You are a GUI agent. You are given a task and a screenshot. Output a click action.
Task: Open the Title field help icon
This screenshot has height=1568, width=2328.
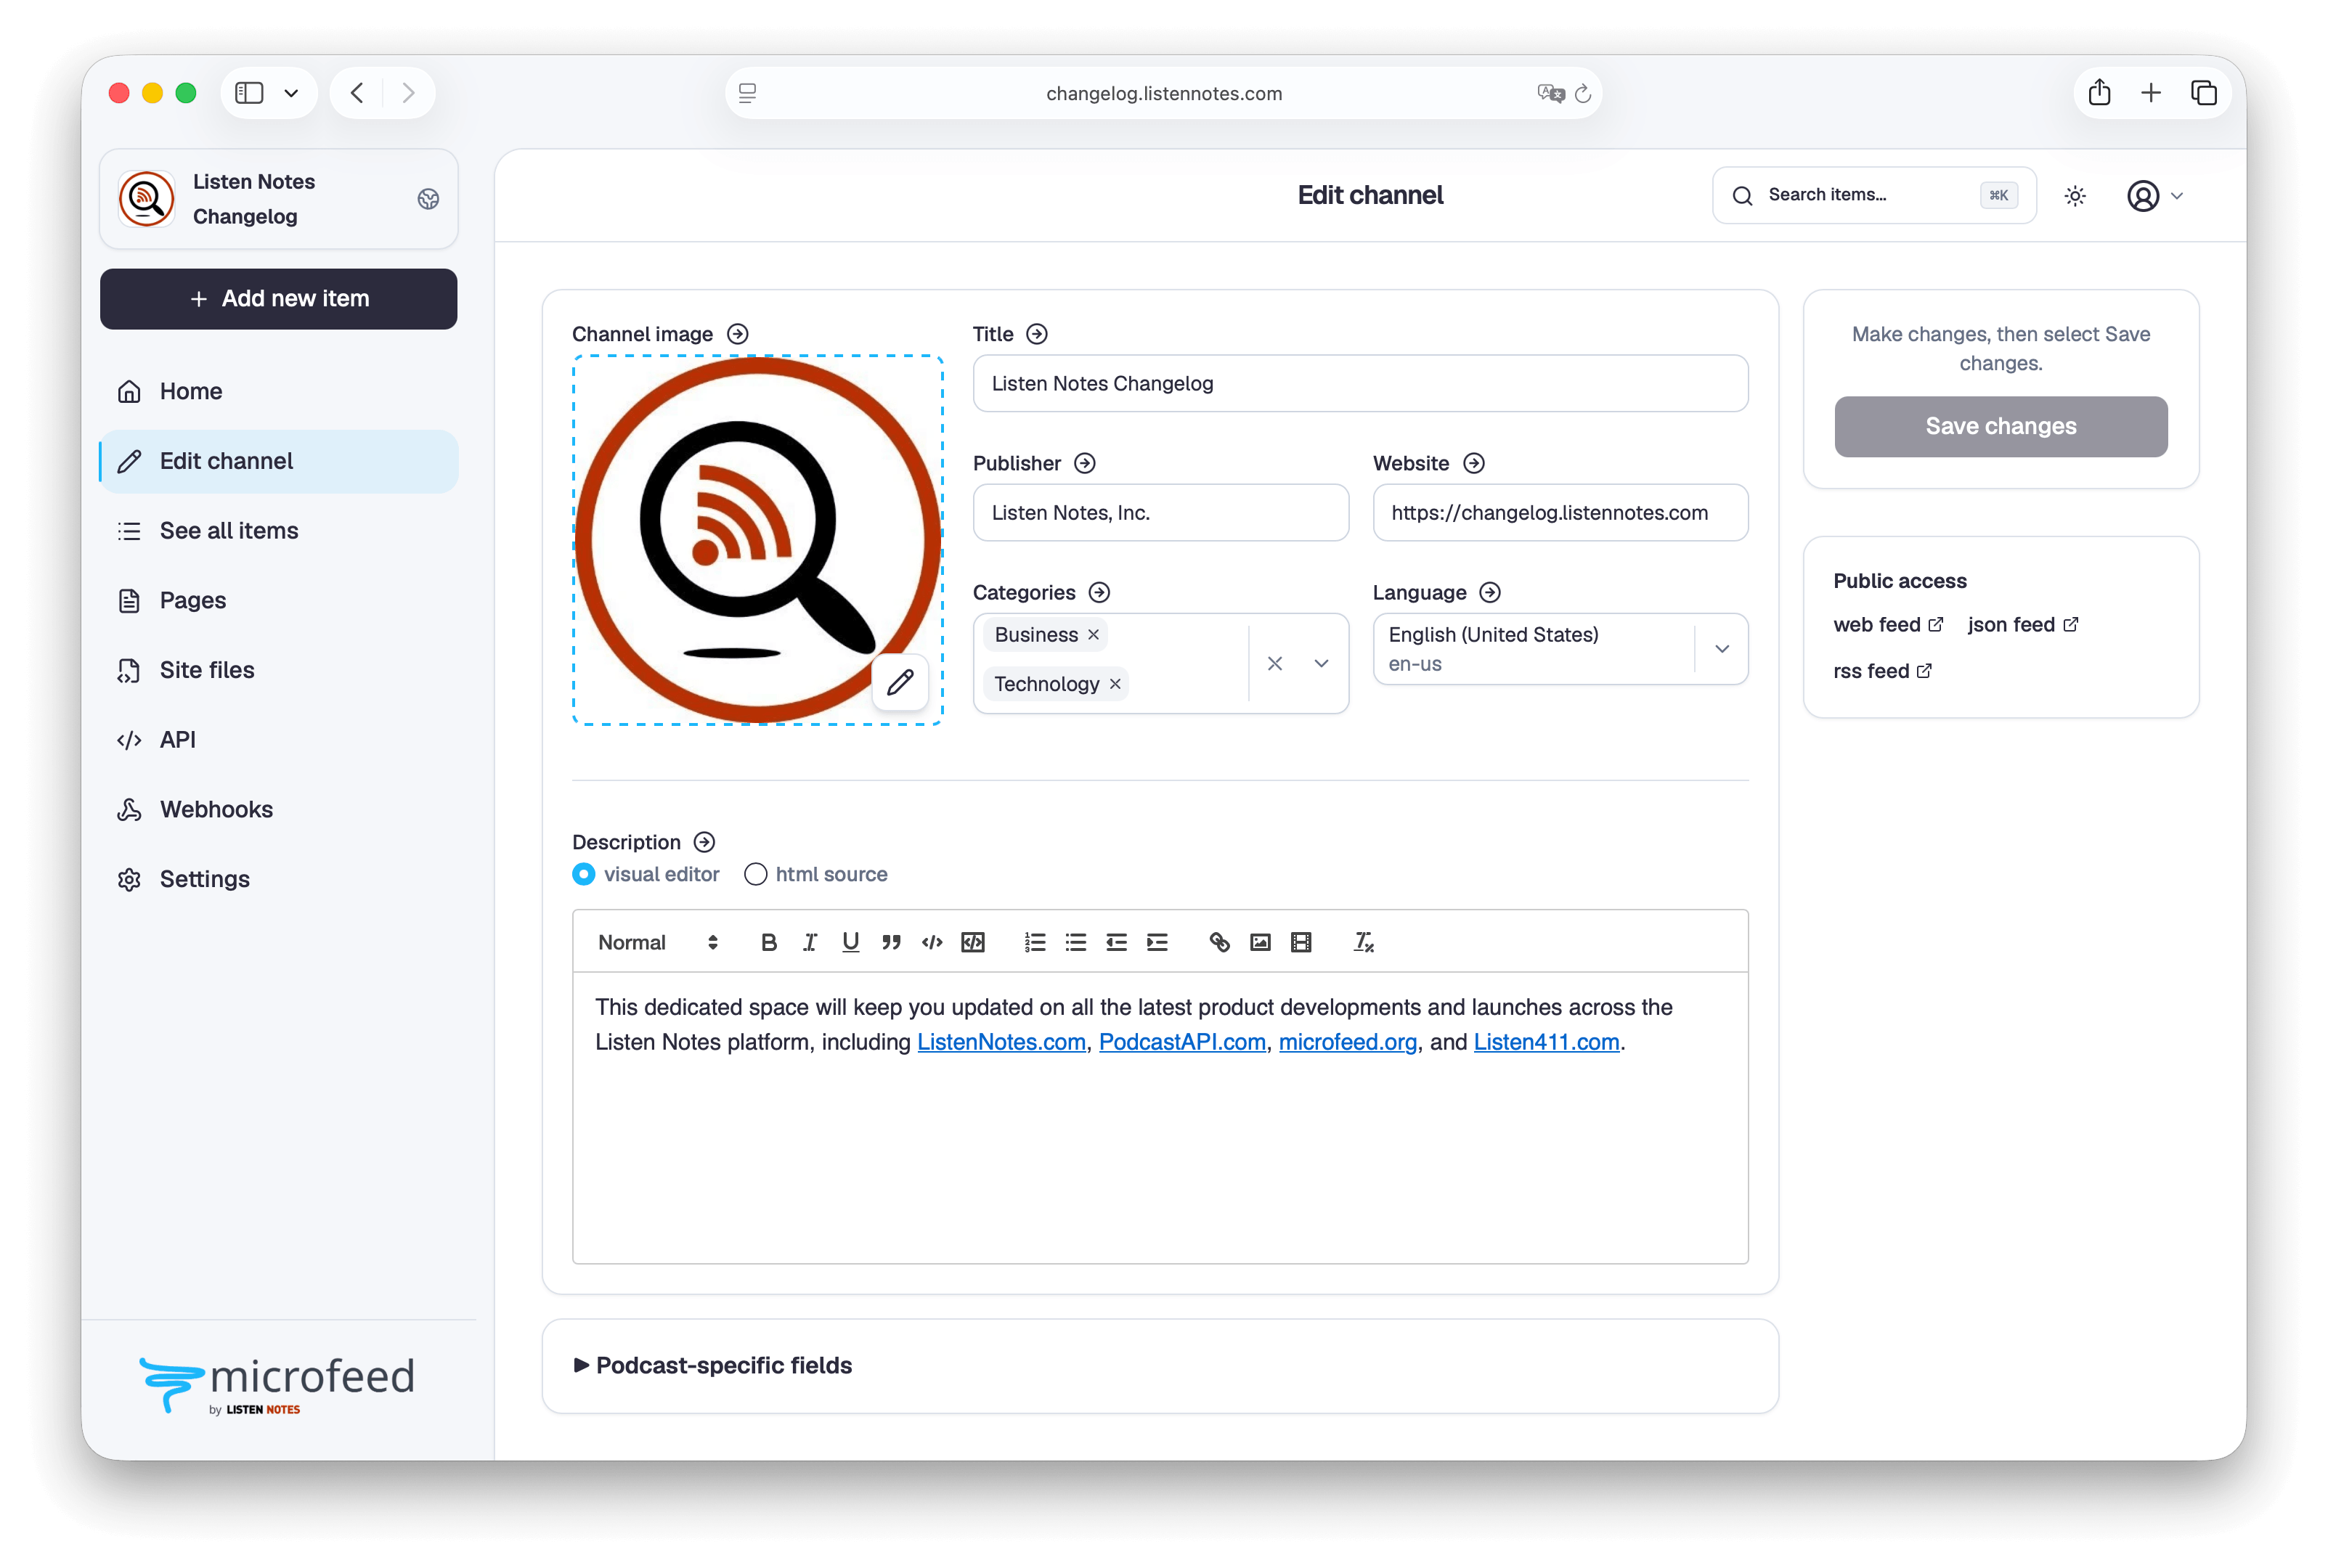pyautogui.click(x=1037, y=334)
